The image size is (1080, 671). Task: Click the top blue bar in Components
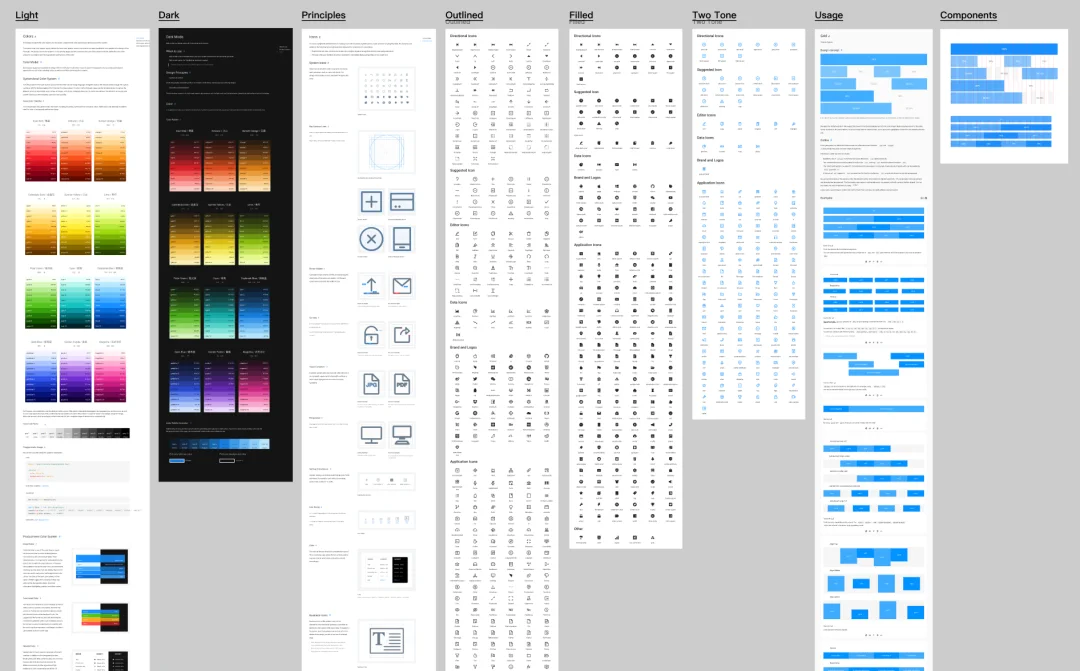(1004, 49)
